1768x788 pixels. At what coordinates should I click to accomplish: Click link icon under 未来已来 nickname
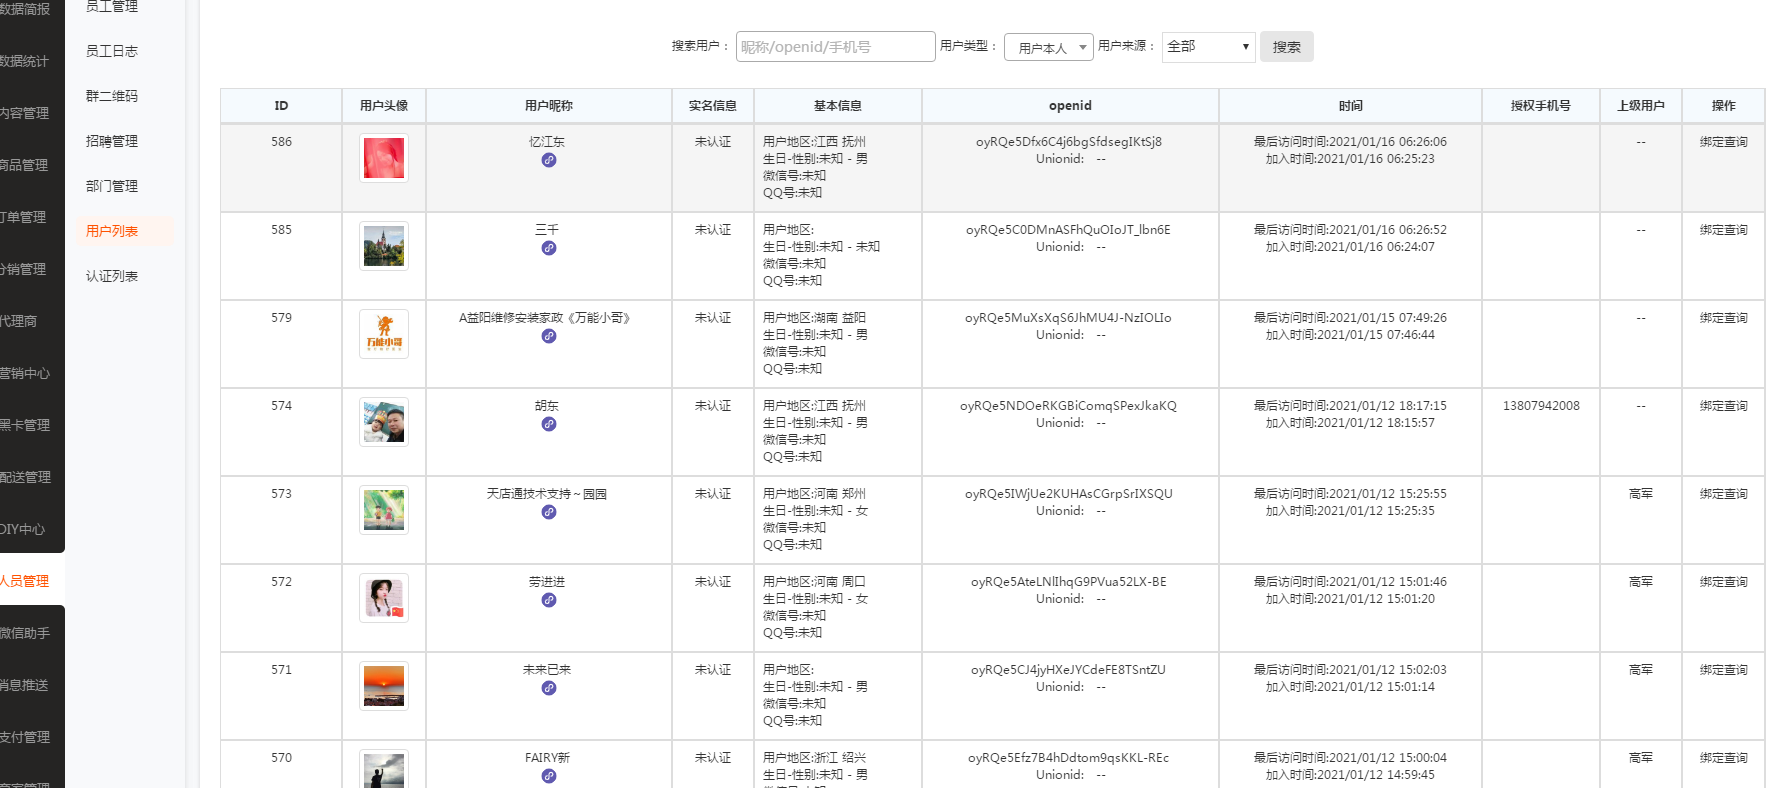click(x=549, y=688)
